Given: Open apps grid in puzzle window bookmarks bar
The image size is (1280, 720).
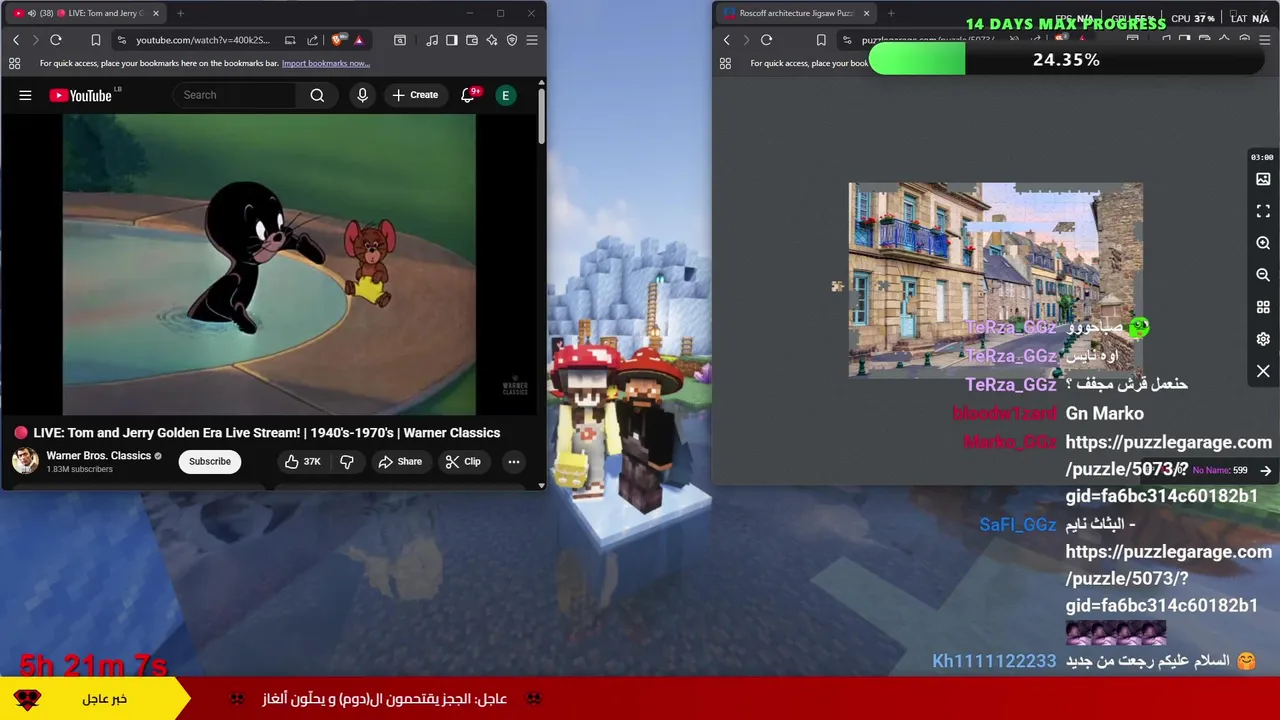Looking at the screenshot, I should pos(725,63).
